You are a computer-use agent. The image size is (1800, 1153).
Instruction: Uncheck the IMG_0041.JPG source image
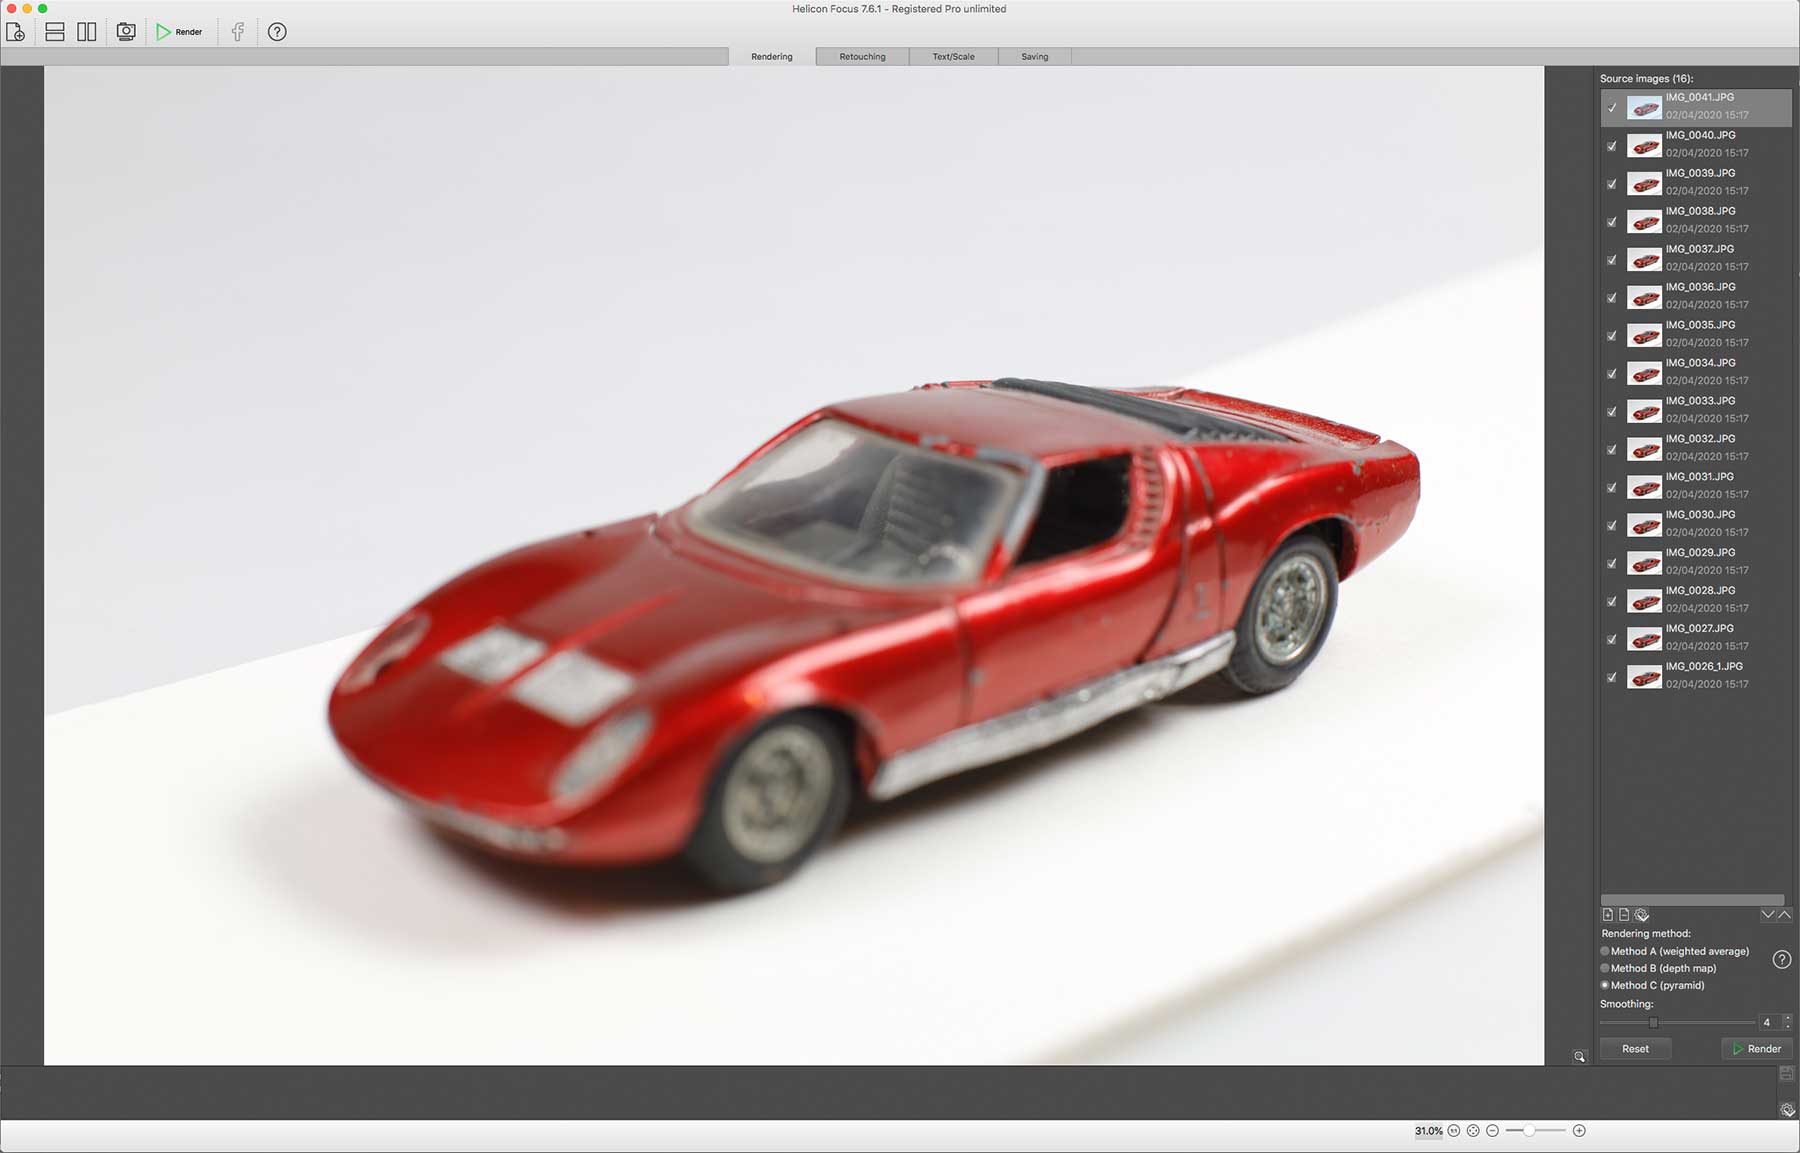pos(1612,107)
